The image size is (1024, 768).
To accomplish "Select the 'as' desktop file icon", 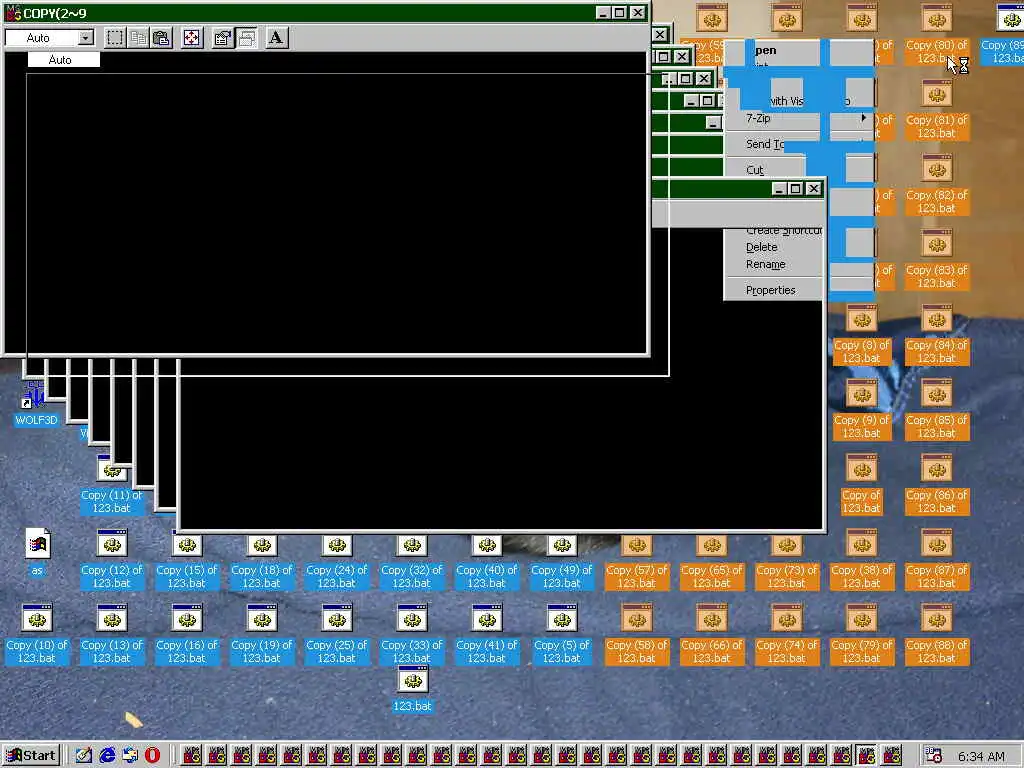I will pyautogui.click(x=37, y=552).
